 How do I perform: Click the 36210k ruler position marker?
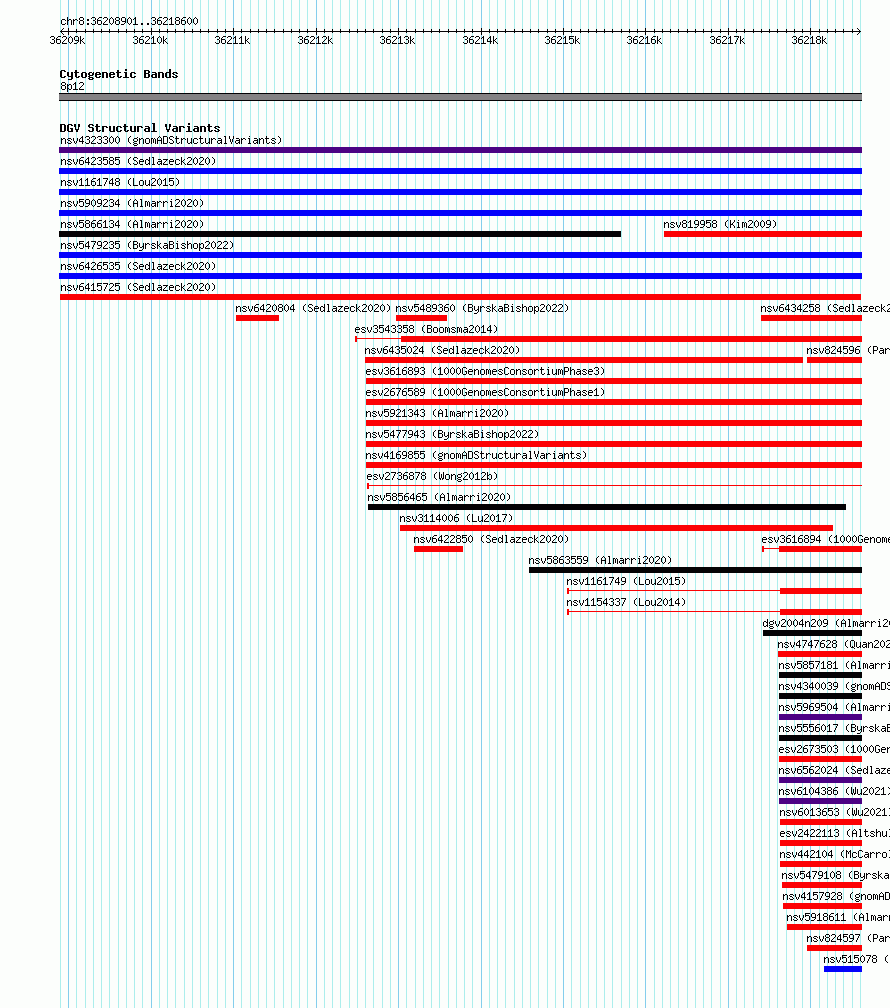coord(150,40)
